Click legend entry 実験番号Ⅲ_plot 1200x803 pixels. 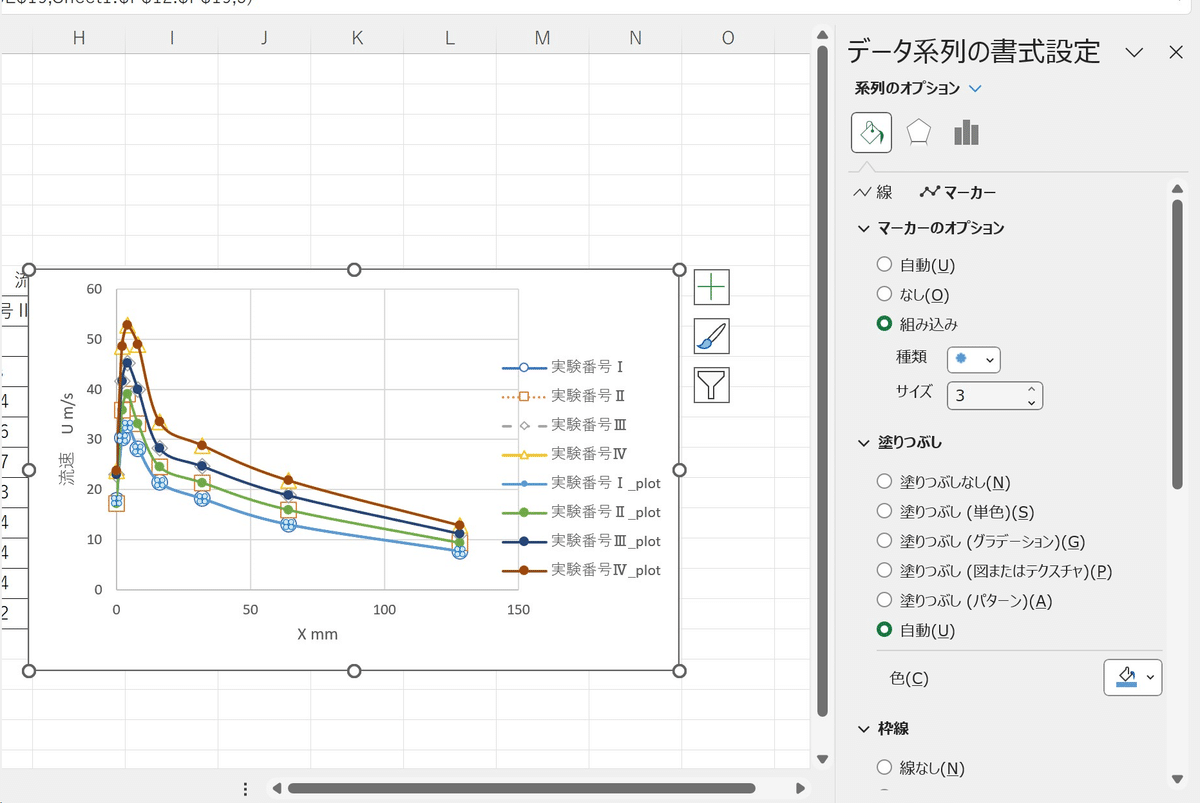pos(582,541)
